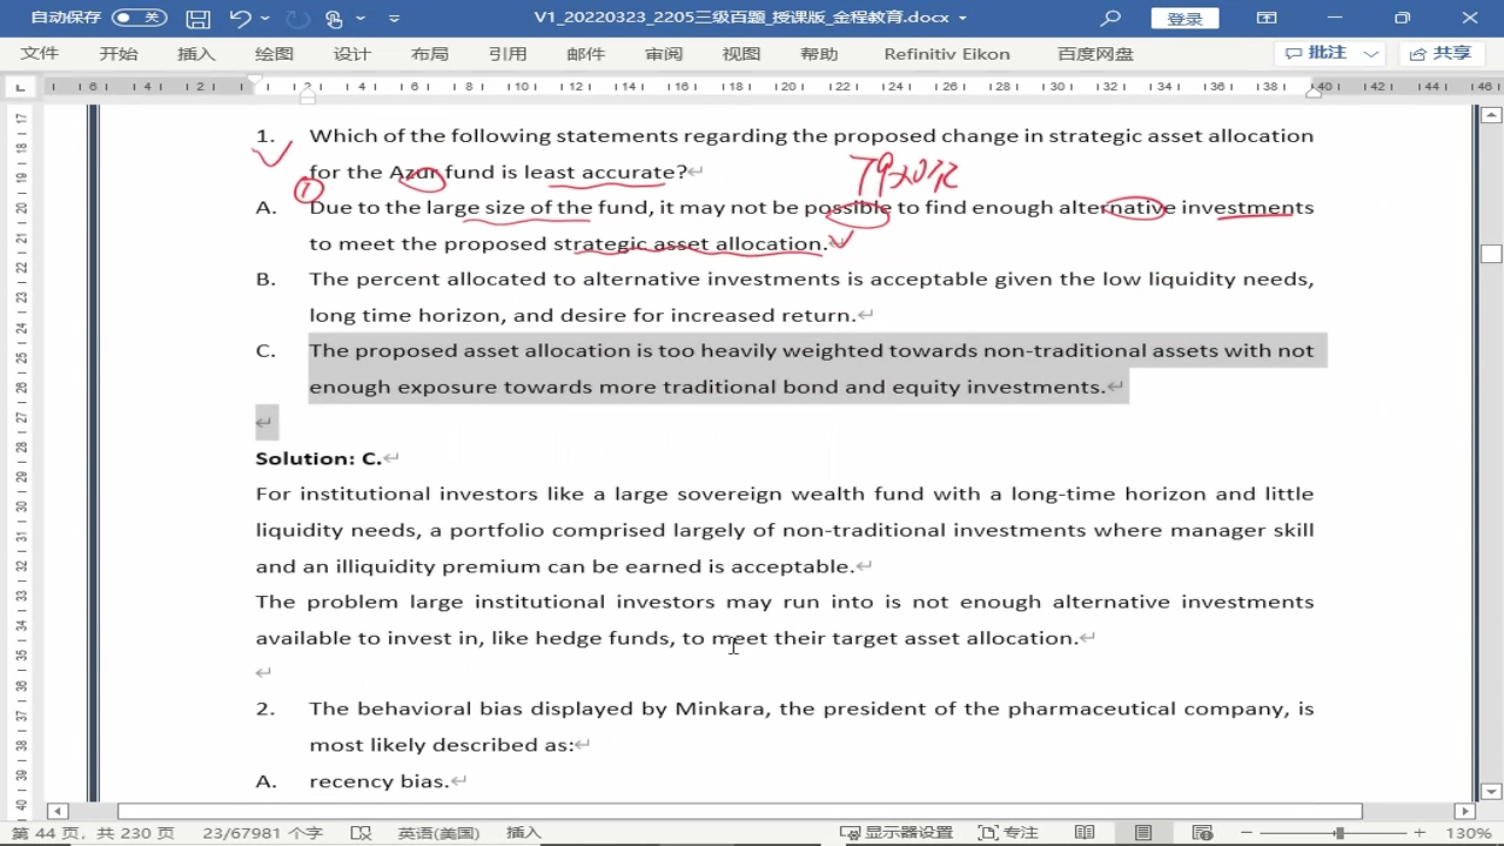Click the 共享 share button
This screenshot has height=846, width=1504.
point(1441,54)
